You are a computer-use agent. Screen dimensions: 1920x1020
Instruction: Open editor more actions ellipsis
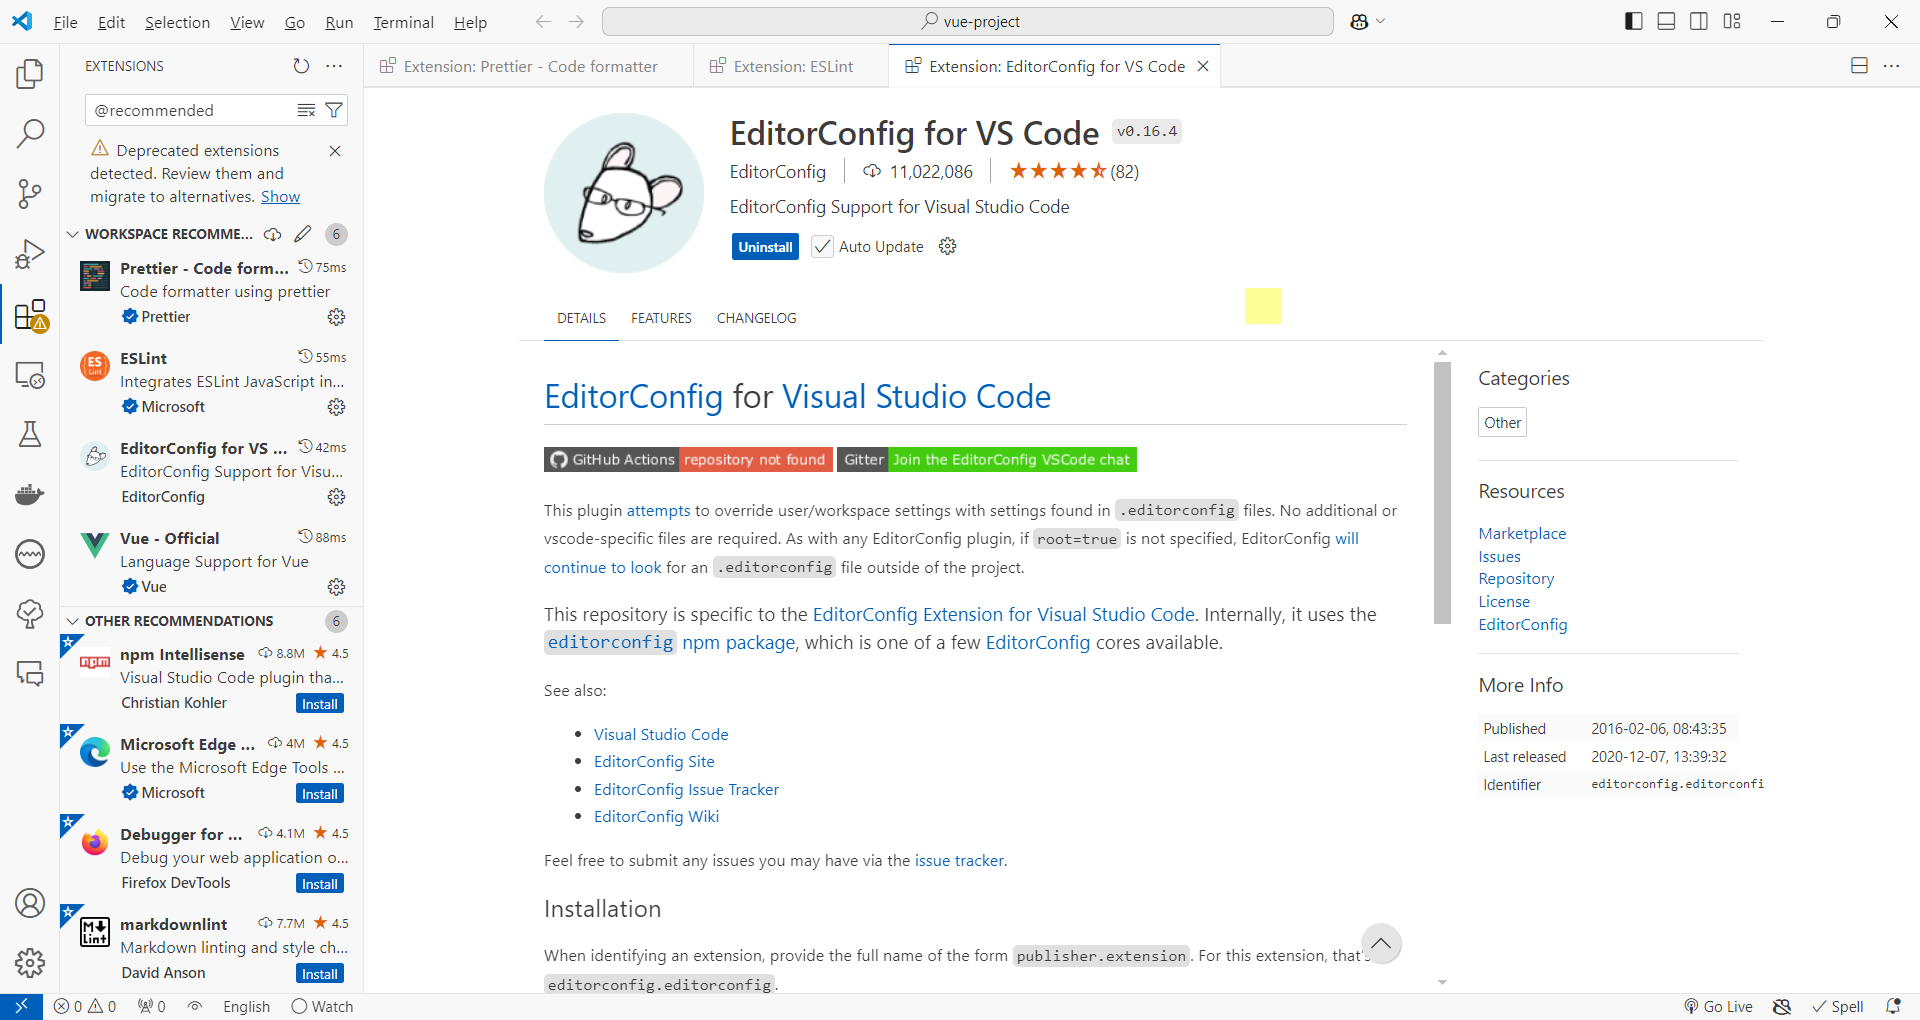1891,66
